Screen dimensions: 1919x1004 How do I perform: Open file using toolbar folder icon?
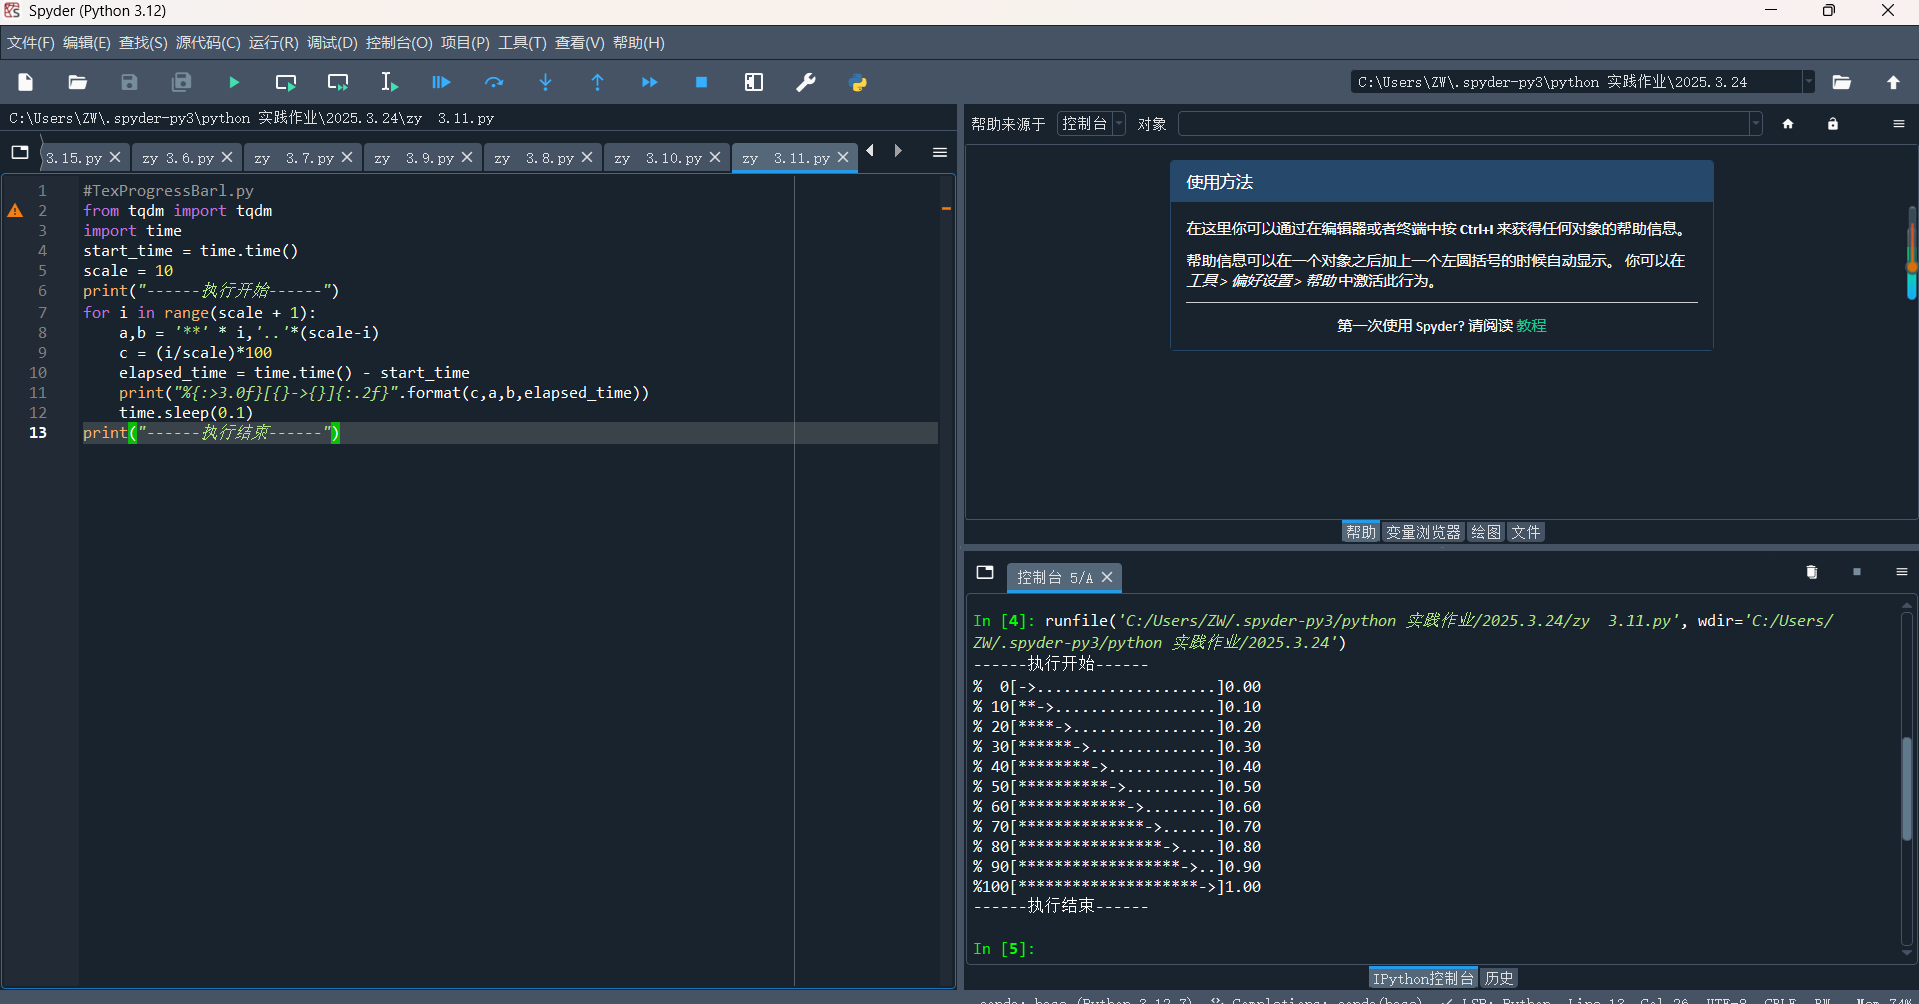tap(78, 82)
